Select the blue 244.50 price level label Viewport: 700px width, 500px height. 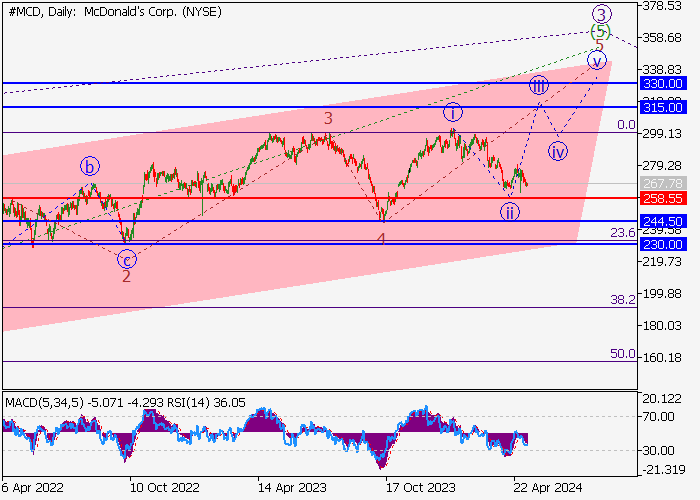pos(663,221)
